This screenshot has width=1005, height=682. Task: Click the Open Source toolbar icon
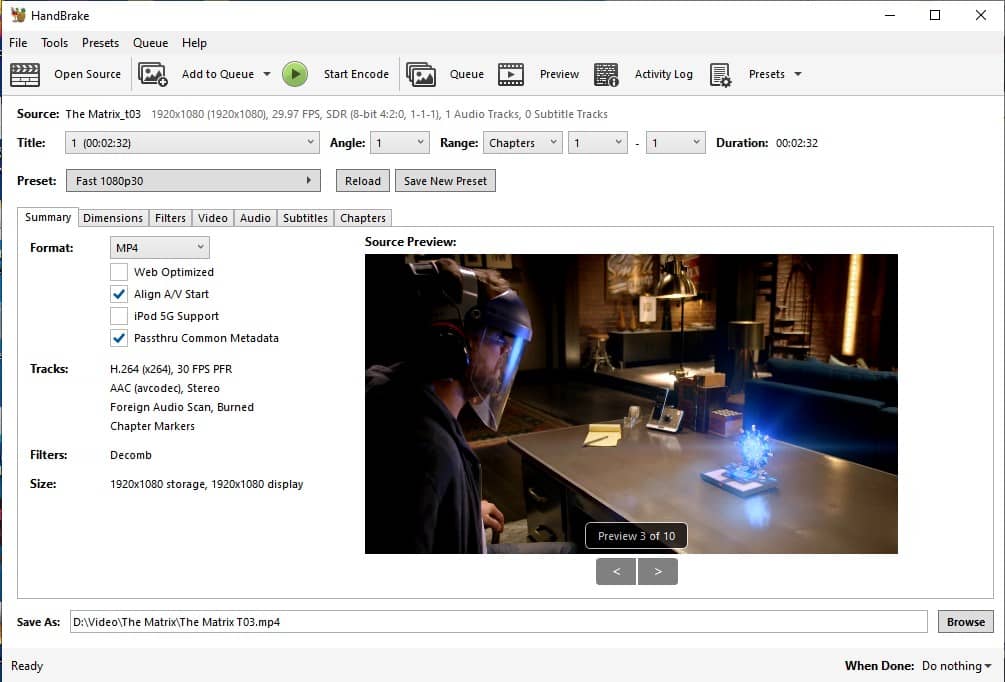25,74
